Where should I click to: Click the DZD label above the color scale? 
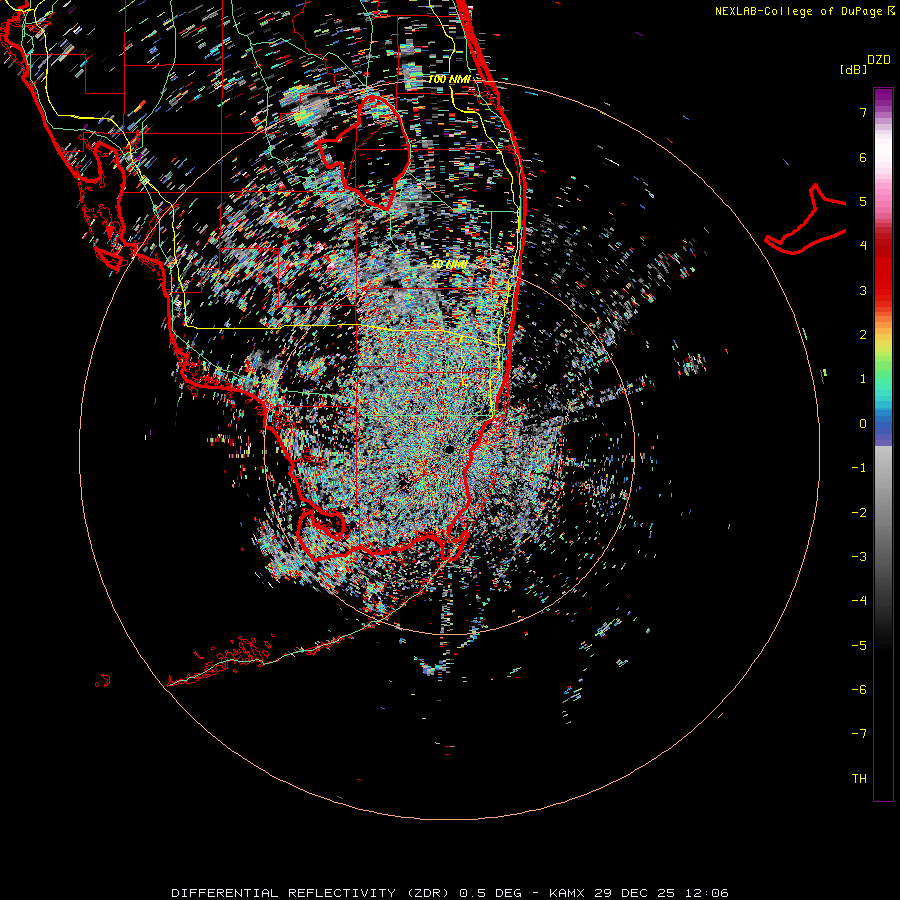[x=878, y=60]
